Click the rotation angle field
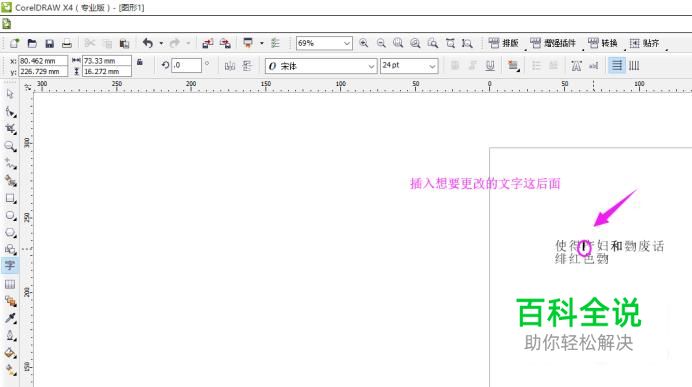Viewport: 692px width, 387px height. (x=186, y=65)
